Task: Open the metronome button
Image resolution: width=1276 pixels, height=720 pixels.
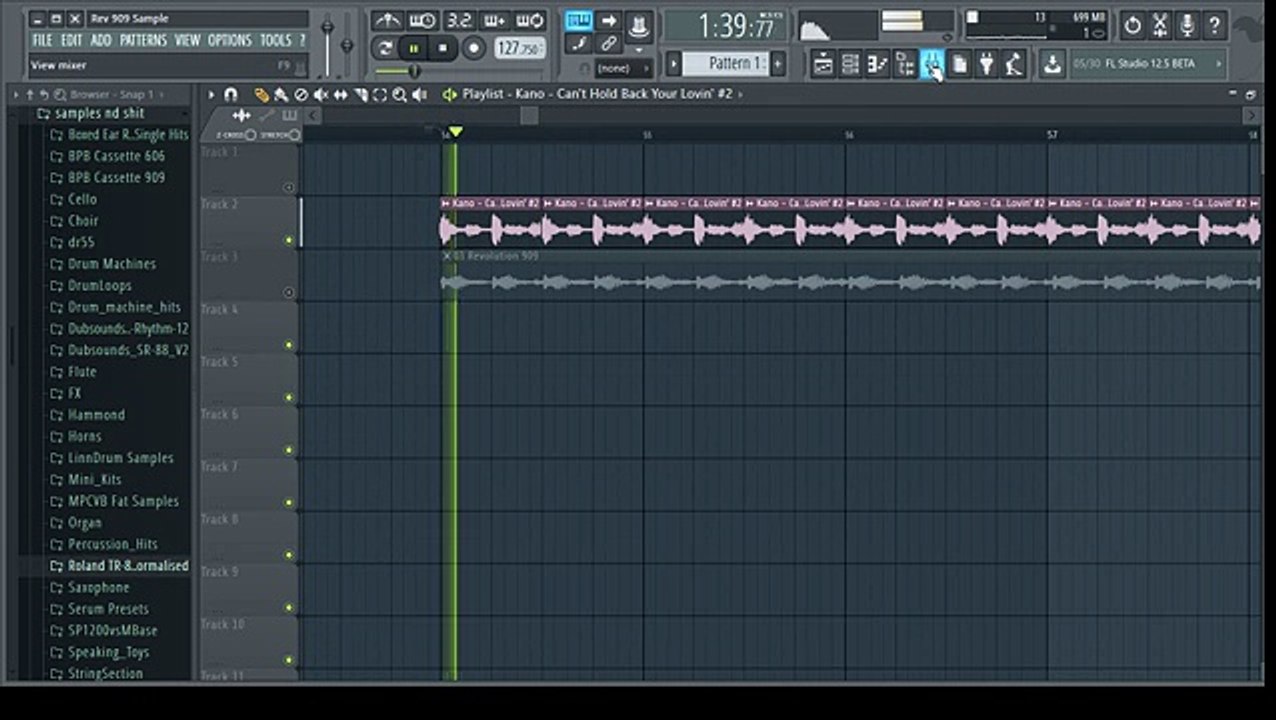Action: pyautogui.click(x=387, y=21)
